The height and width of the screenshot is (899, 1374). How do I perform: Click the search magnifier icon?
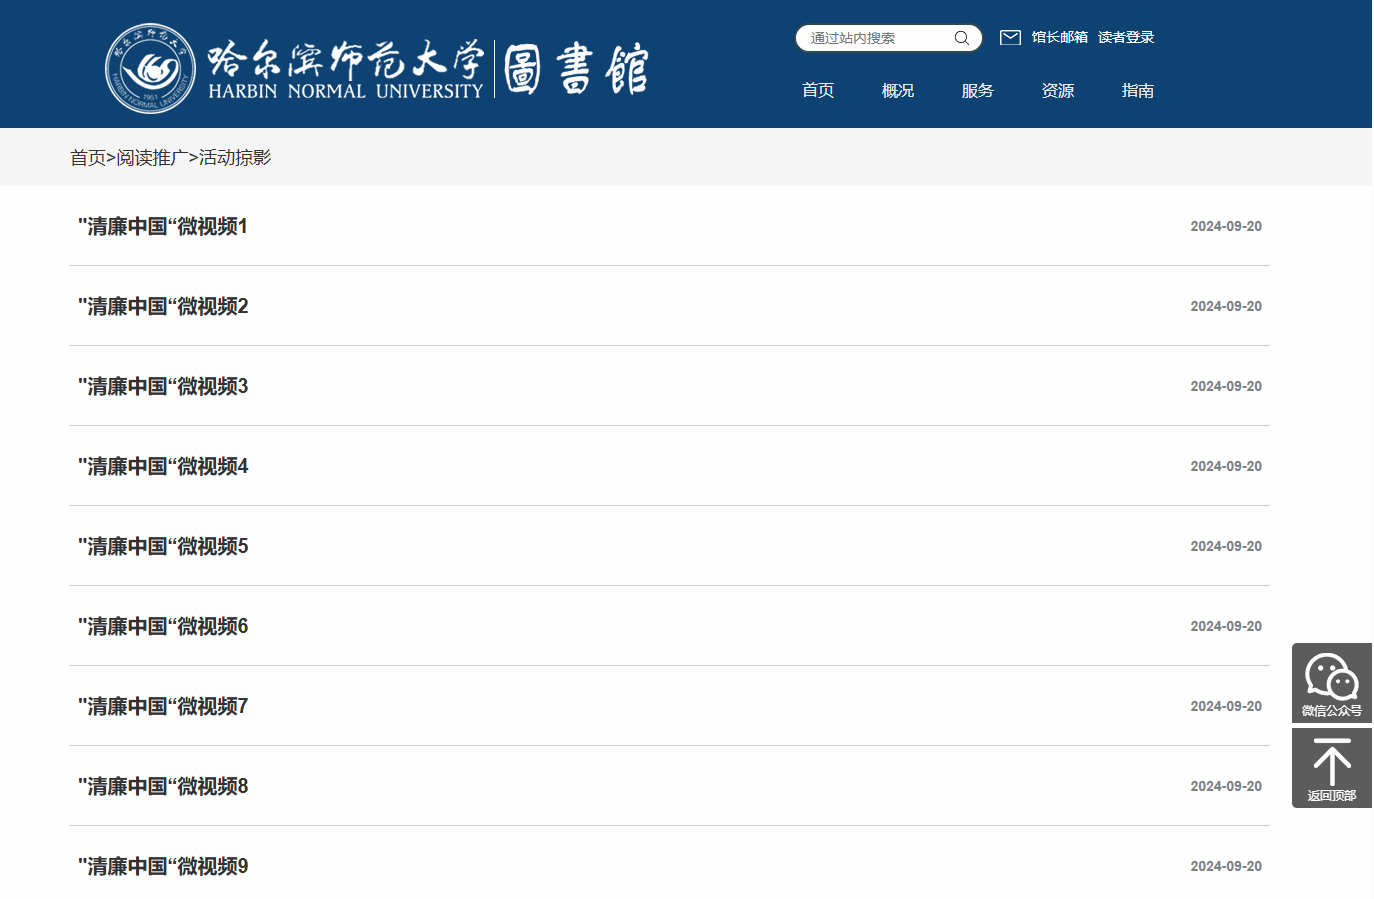pyautogui.click(x=961, y=38)
